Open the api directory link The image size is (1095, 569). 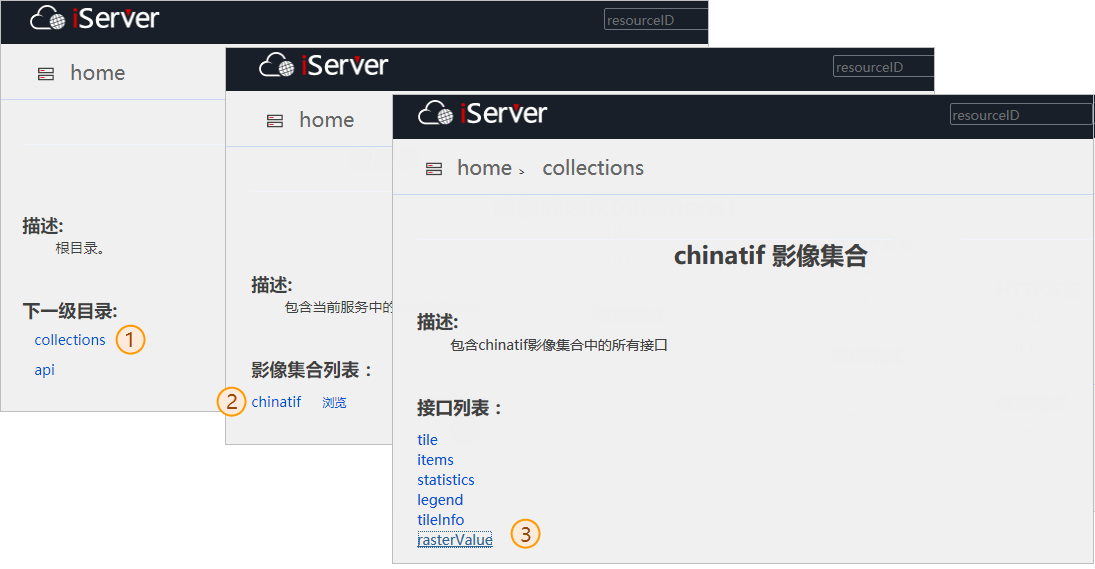pyautogui.click(x=45, y=370)
